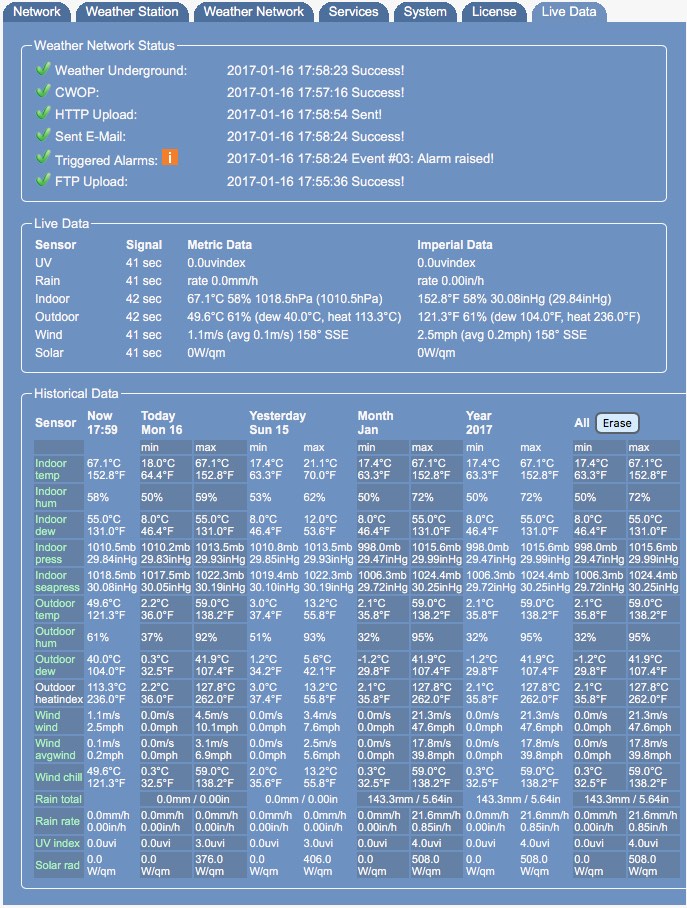The image size is (687, 908).
Task: Click the Outdoor heatindex row label
Action: tap(58, 693)
